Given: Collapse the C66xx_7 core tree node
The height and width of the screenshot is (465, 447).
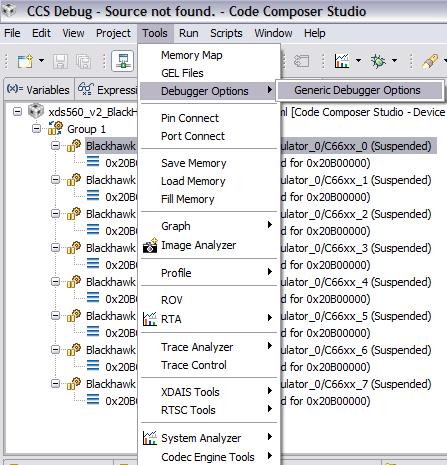Looking at the screenshot, I should point(56,383).
